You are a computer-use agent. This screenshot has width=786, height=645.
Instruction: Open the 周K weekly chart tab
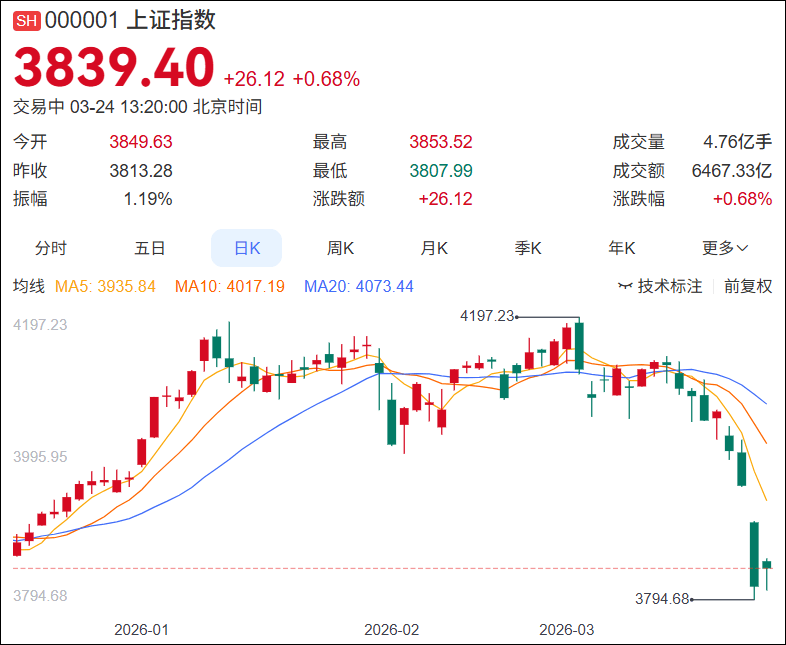pos(341,248)
